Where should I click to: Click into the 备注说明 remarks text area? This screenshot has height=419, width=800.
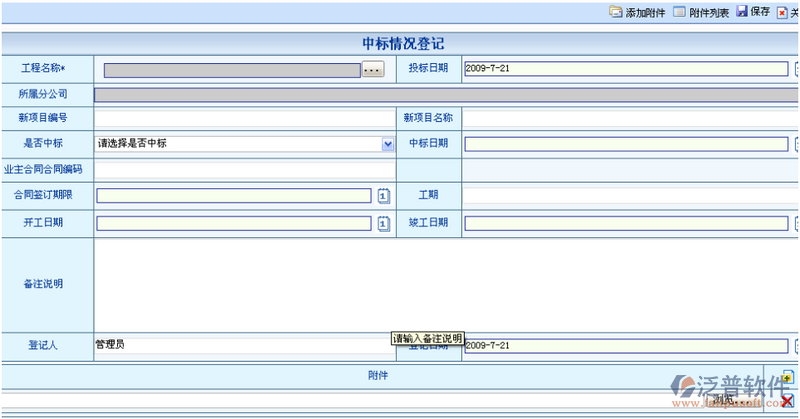[445, 283]
